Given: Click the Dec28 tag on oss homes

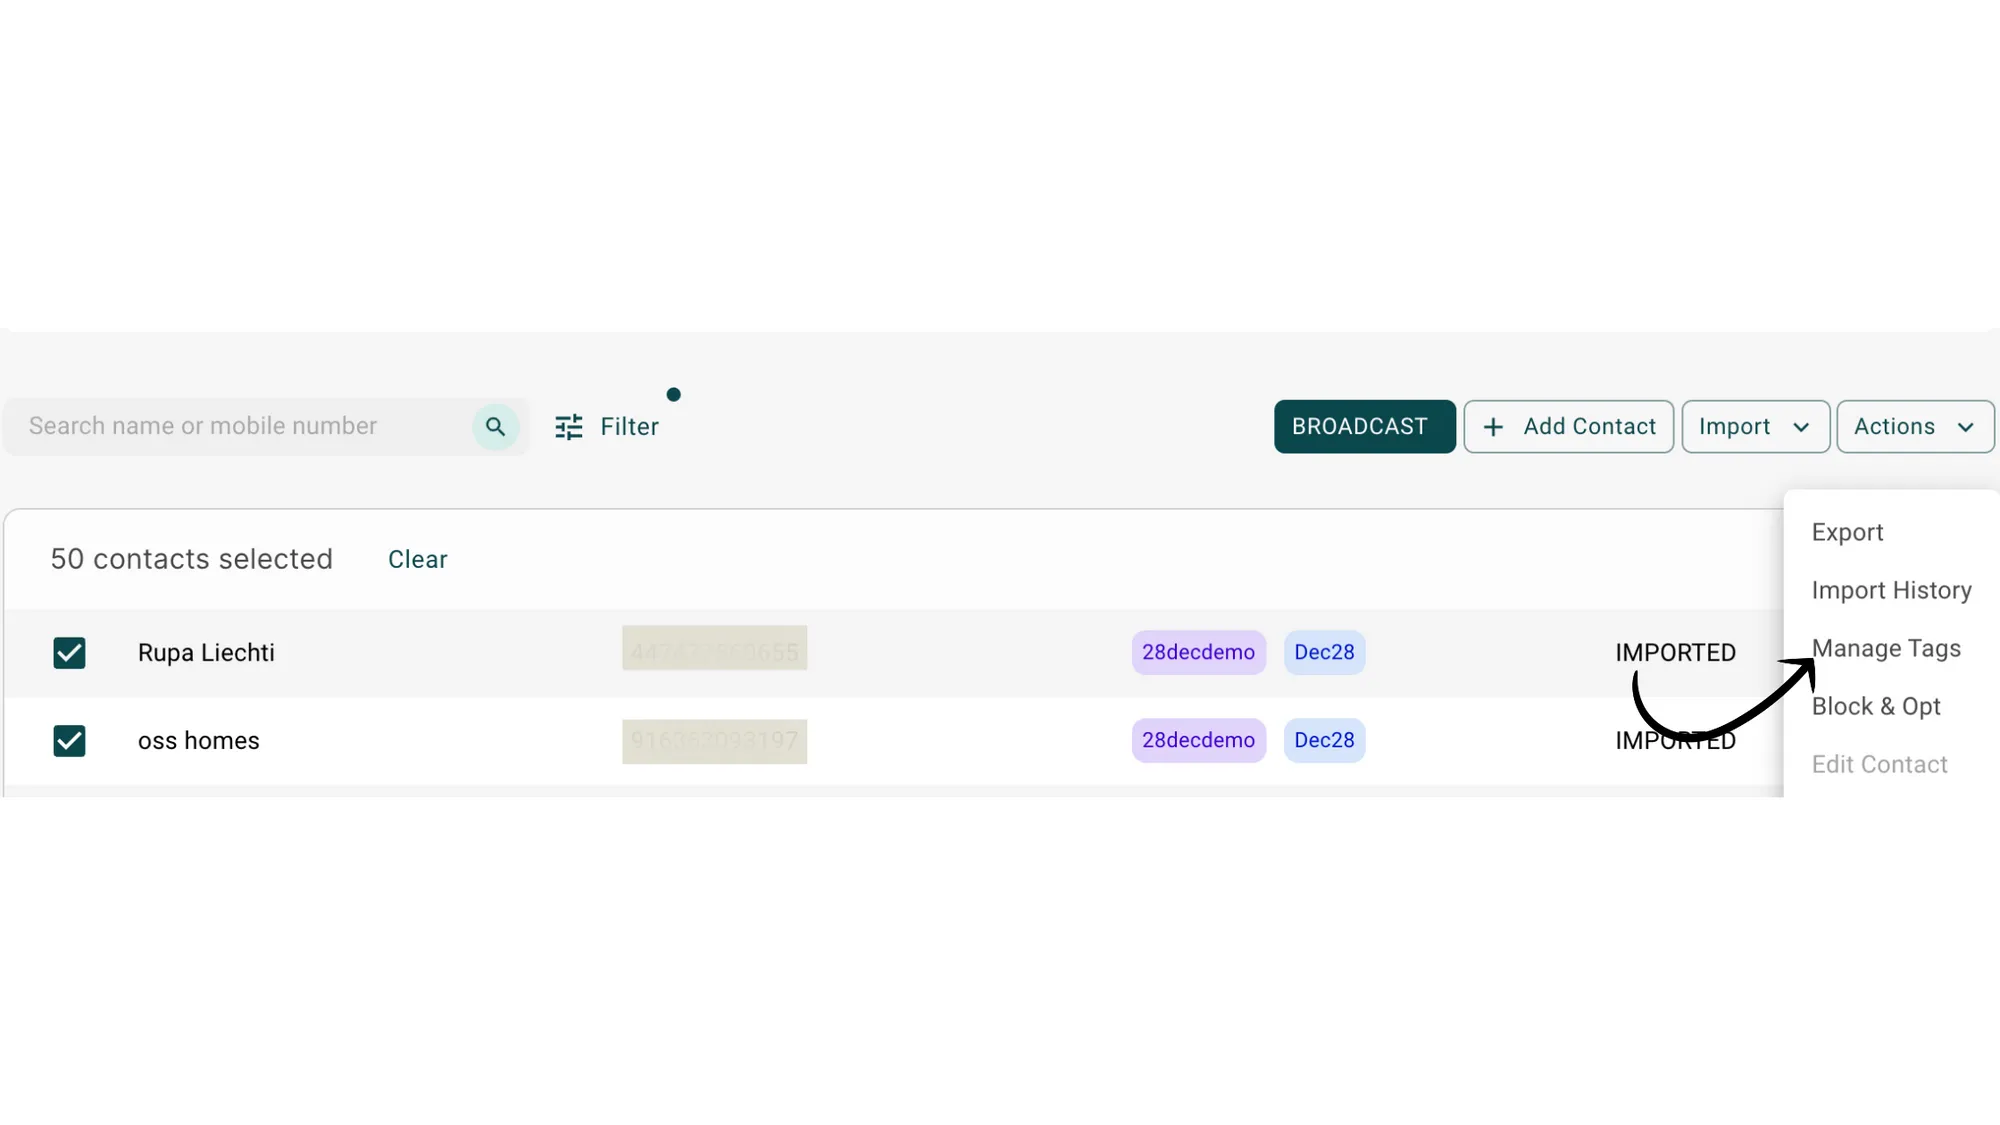Looking at the screenshot, I should click(1324, 740).
